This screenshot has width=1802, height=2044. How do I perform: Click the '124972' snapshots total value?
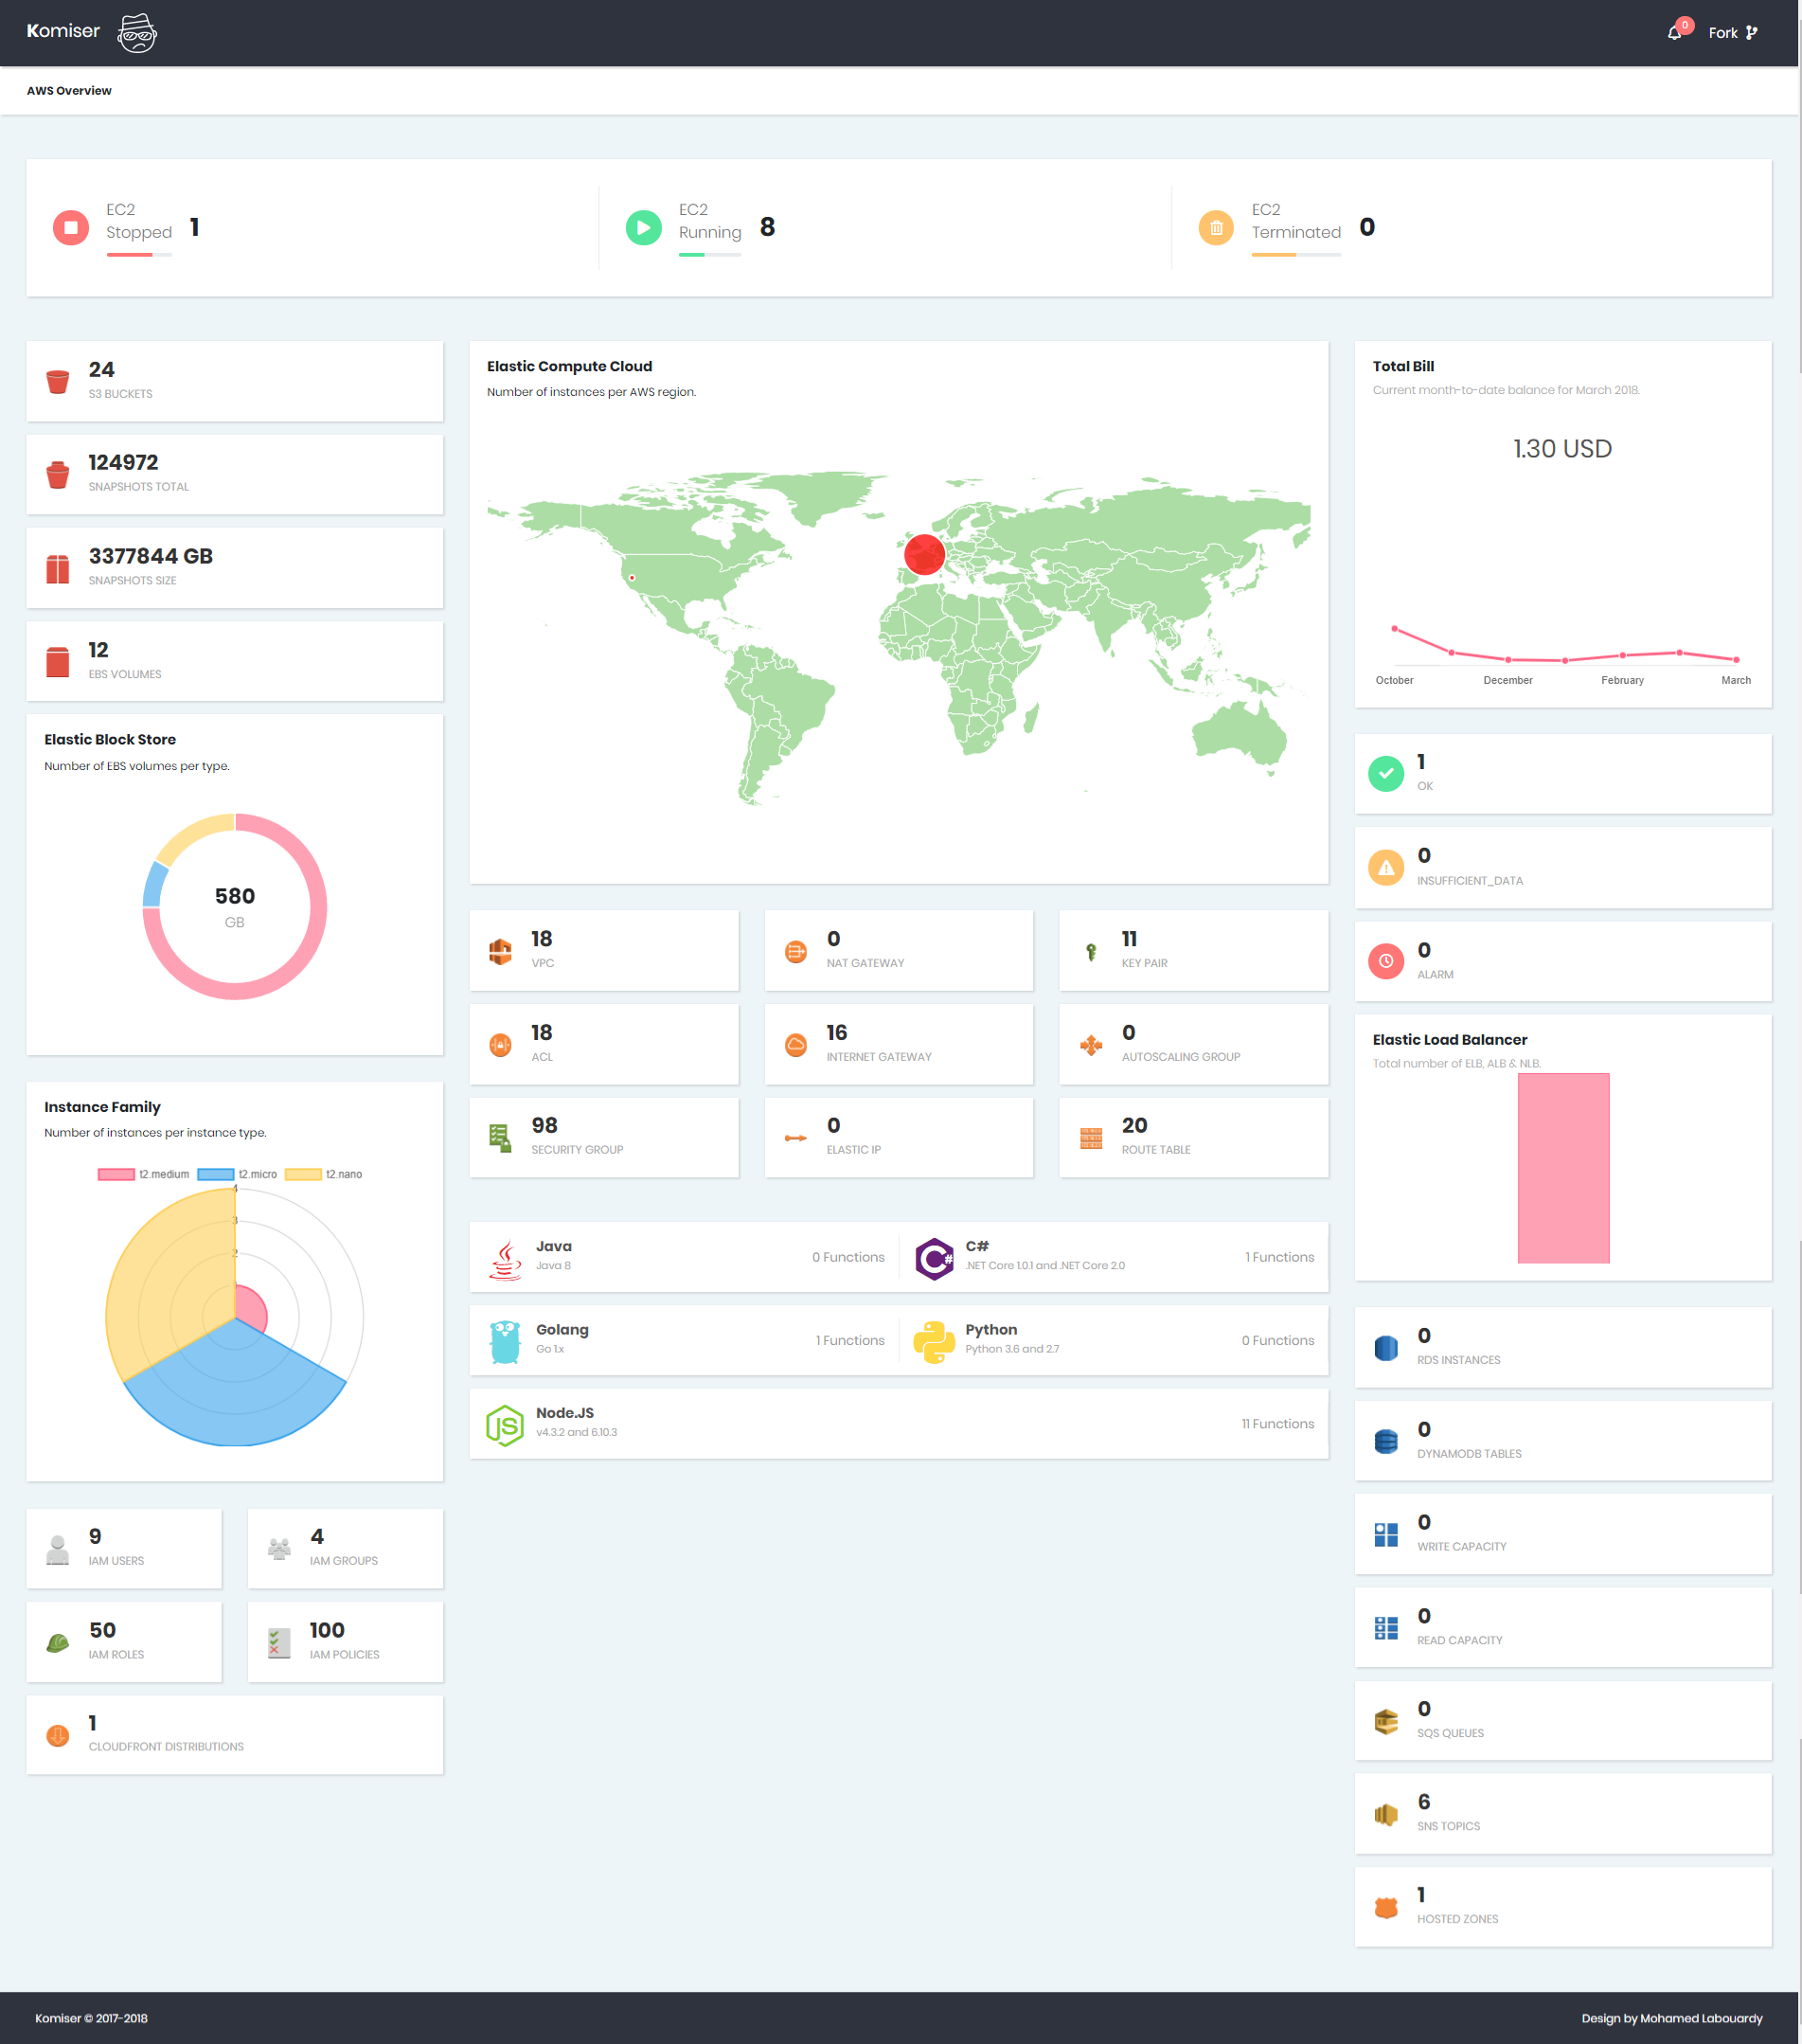123,463
